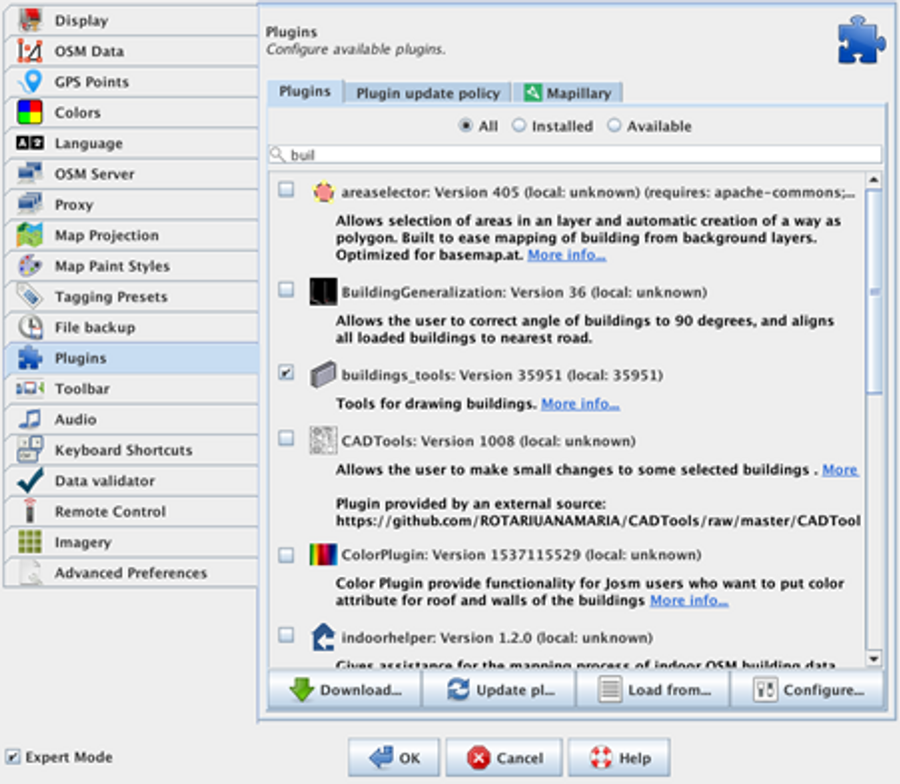Viewport: 900px width, 784px height.
Task: Click the areaselector plugin icon
Action: [x=324, y=192]
